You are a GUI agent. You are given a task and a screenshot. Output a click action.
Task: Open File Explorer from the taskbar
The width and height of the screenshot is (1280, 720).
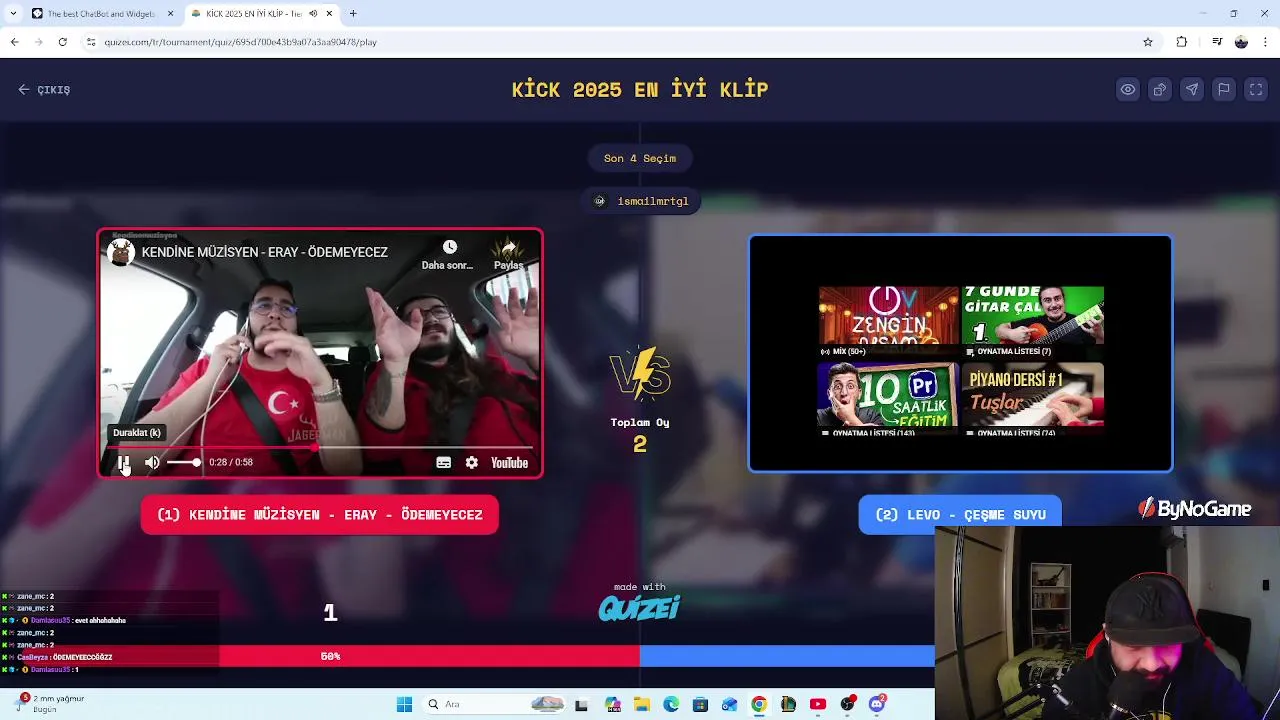point(641,704)
